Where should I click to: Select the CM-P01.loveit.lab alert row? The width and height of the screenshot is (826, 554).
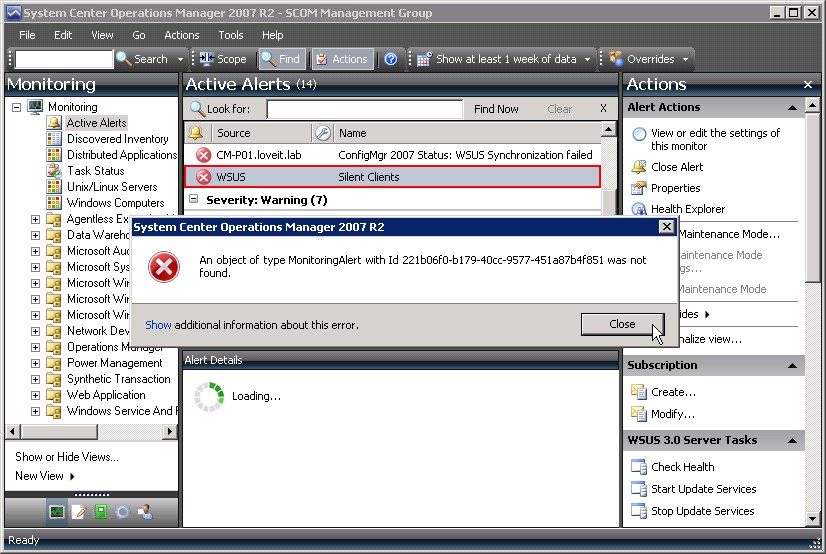[x=393, y=155]
